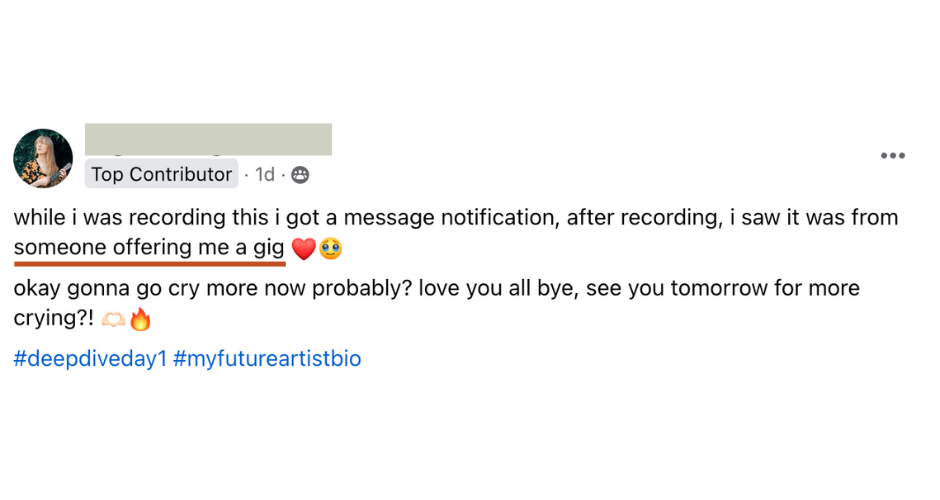
Task: Click the Top Contributor badge
Action: point(162,174)
